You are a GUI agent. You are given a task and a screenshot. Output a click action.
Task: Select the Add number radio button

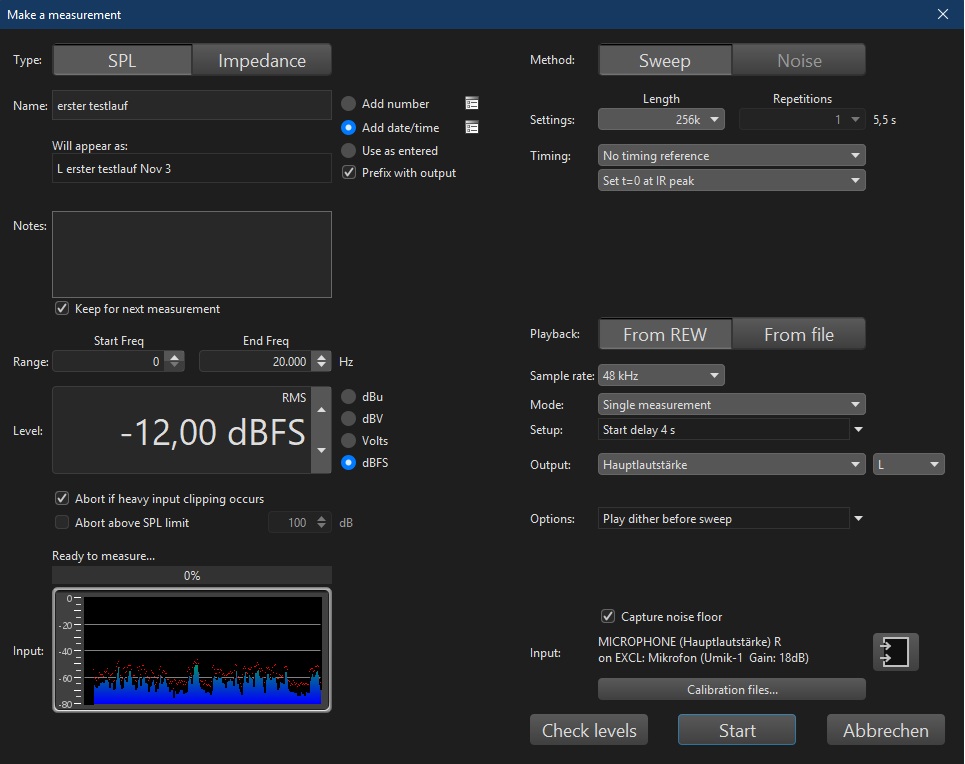pos(348,103)
